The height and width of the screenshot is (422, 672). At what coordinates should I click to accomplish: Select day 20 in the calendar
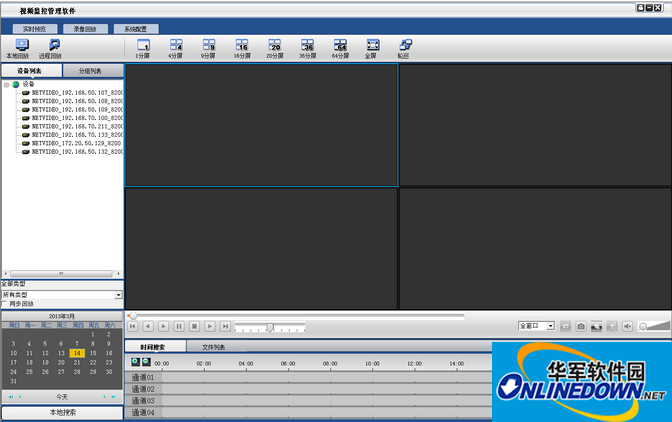pos(61,362)
